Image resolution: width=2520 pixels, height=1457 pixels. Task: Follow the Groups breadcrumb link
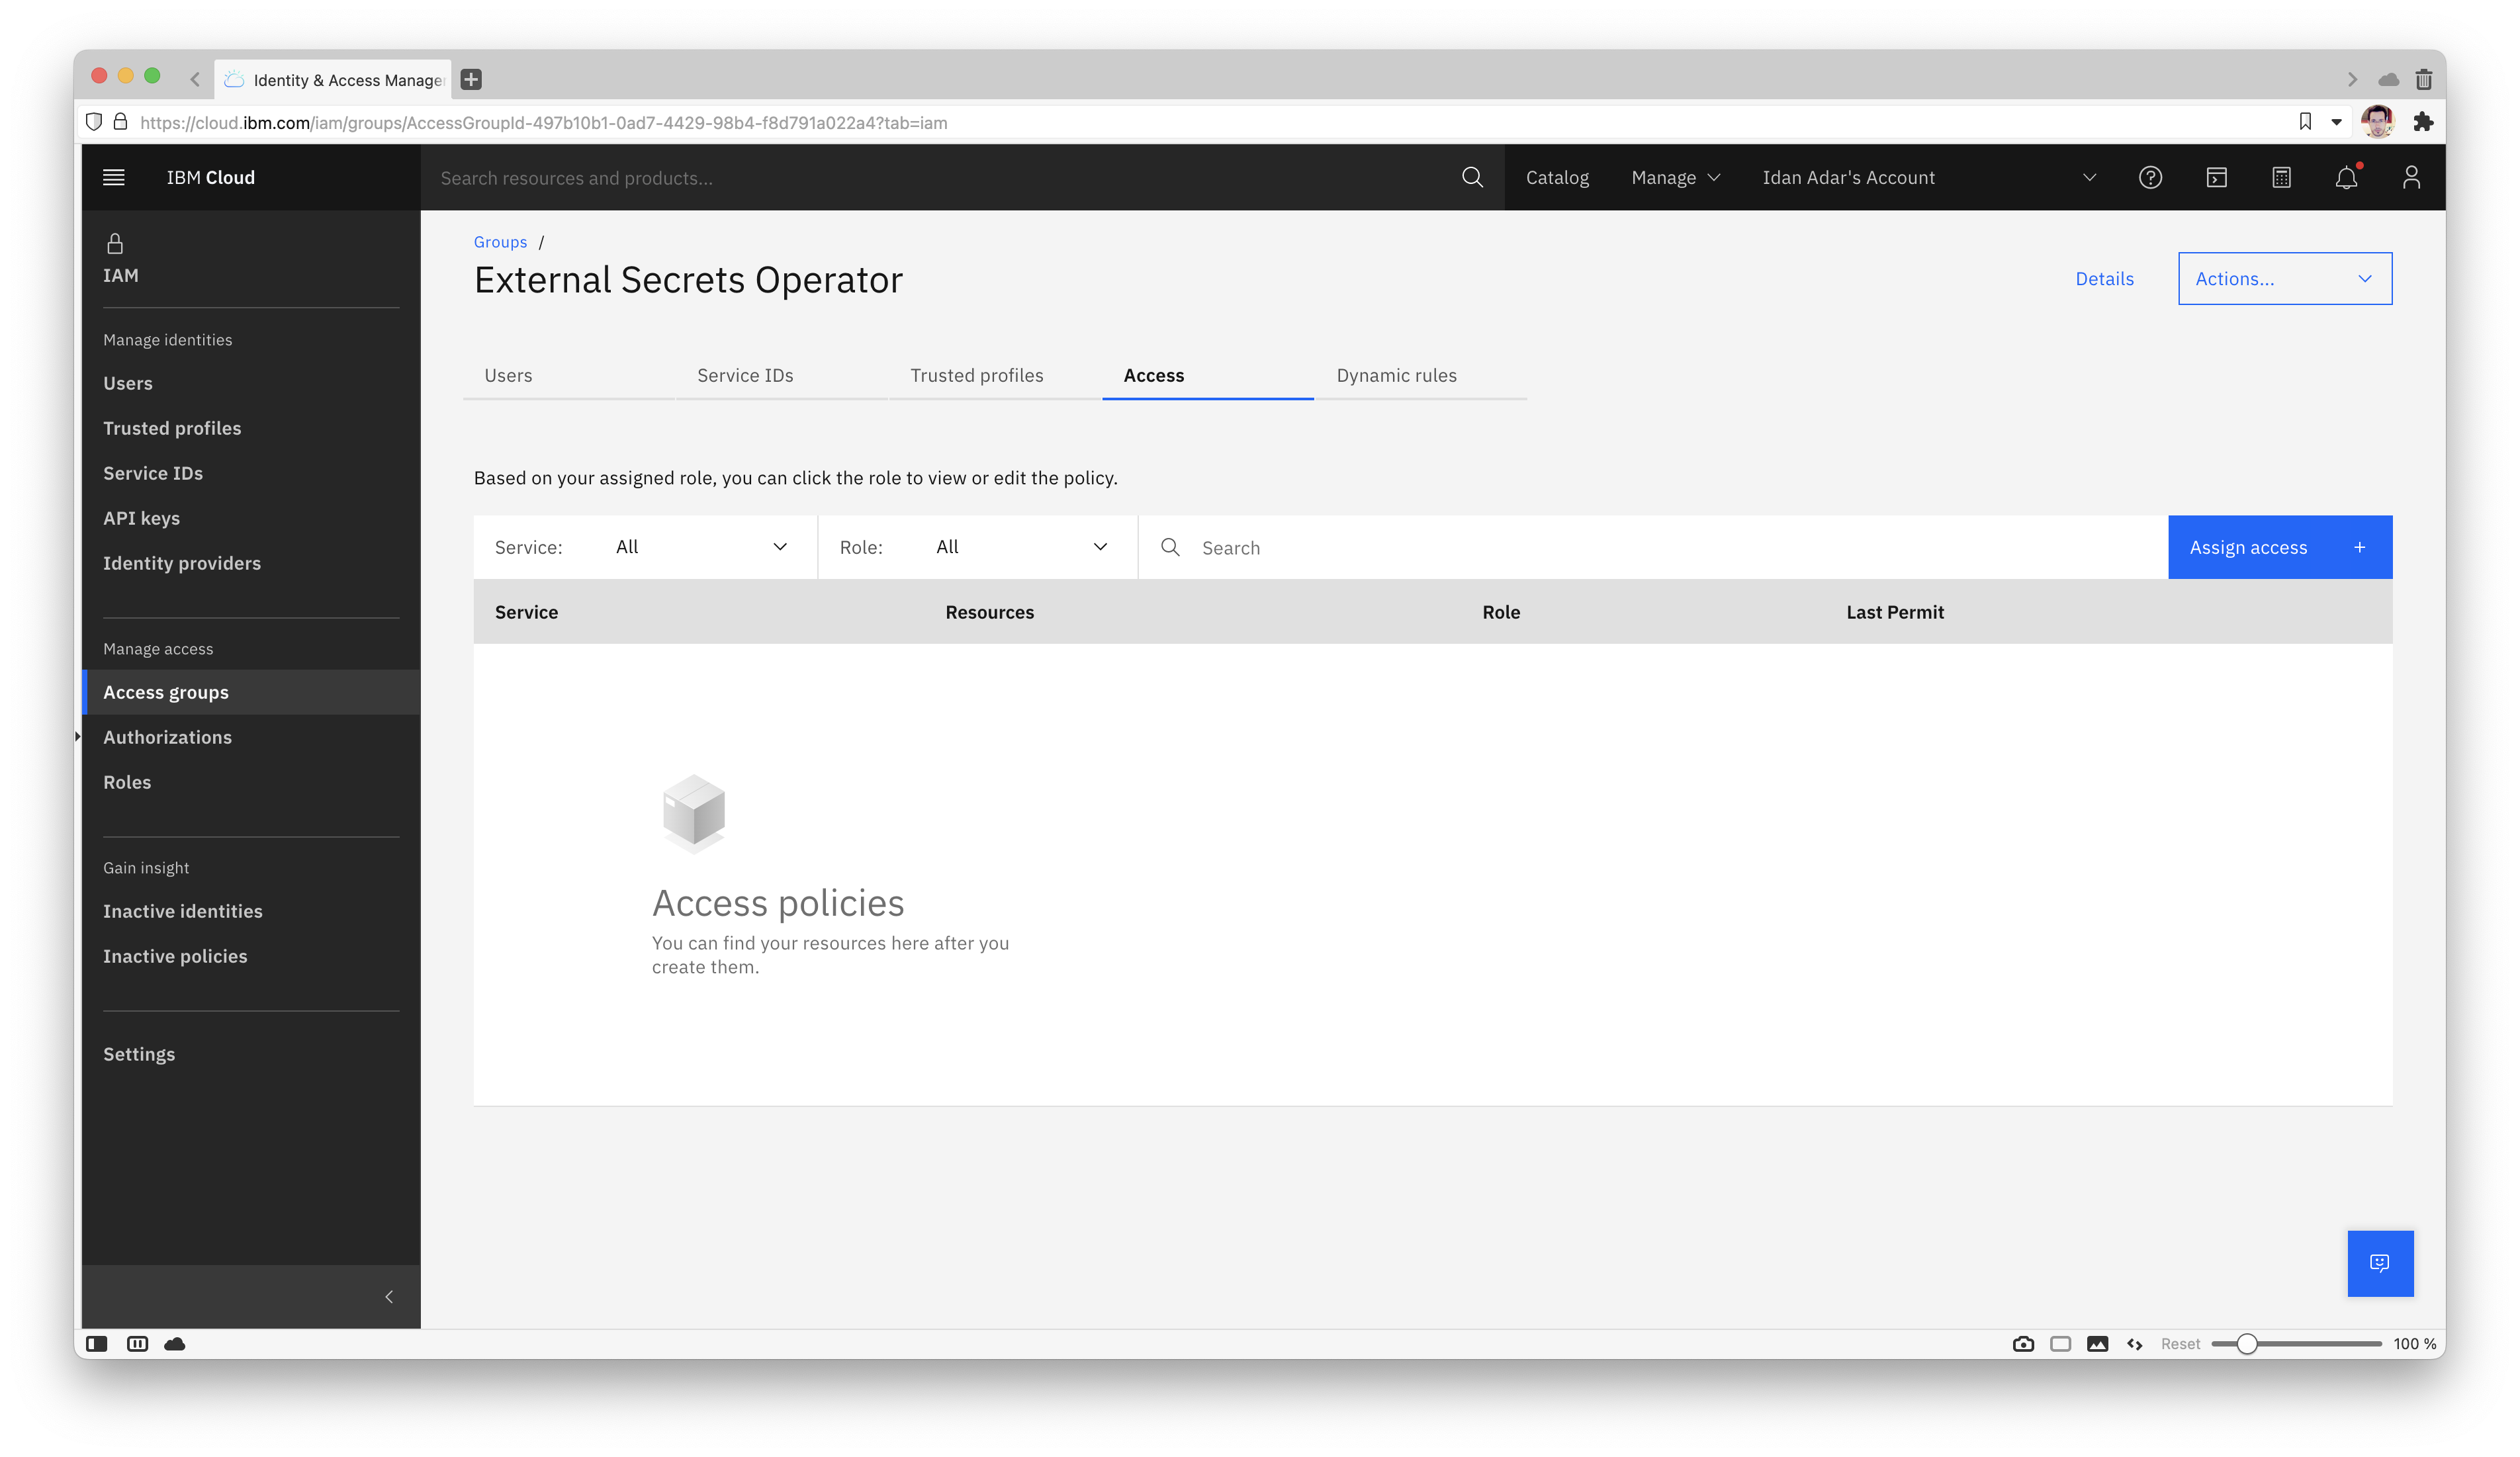(500, 242)
